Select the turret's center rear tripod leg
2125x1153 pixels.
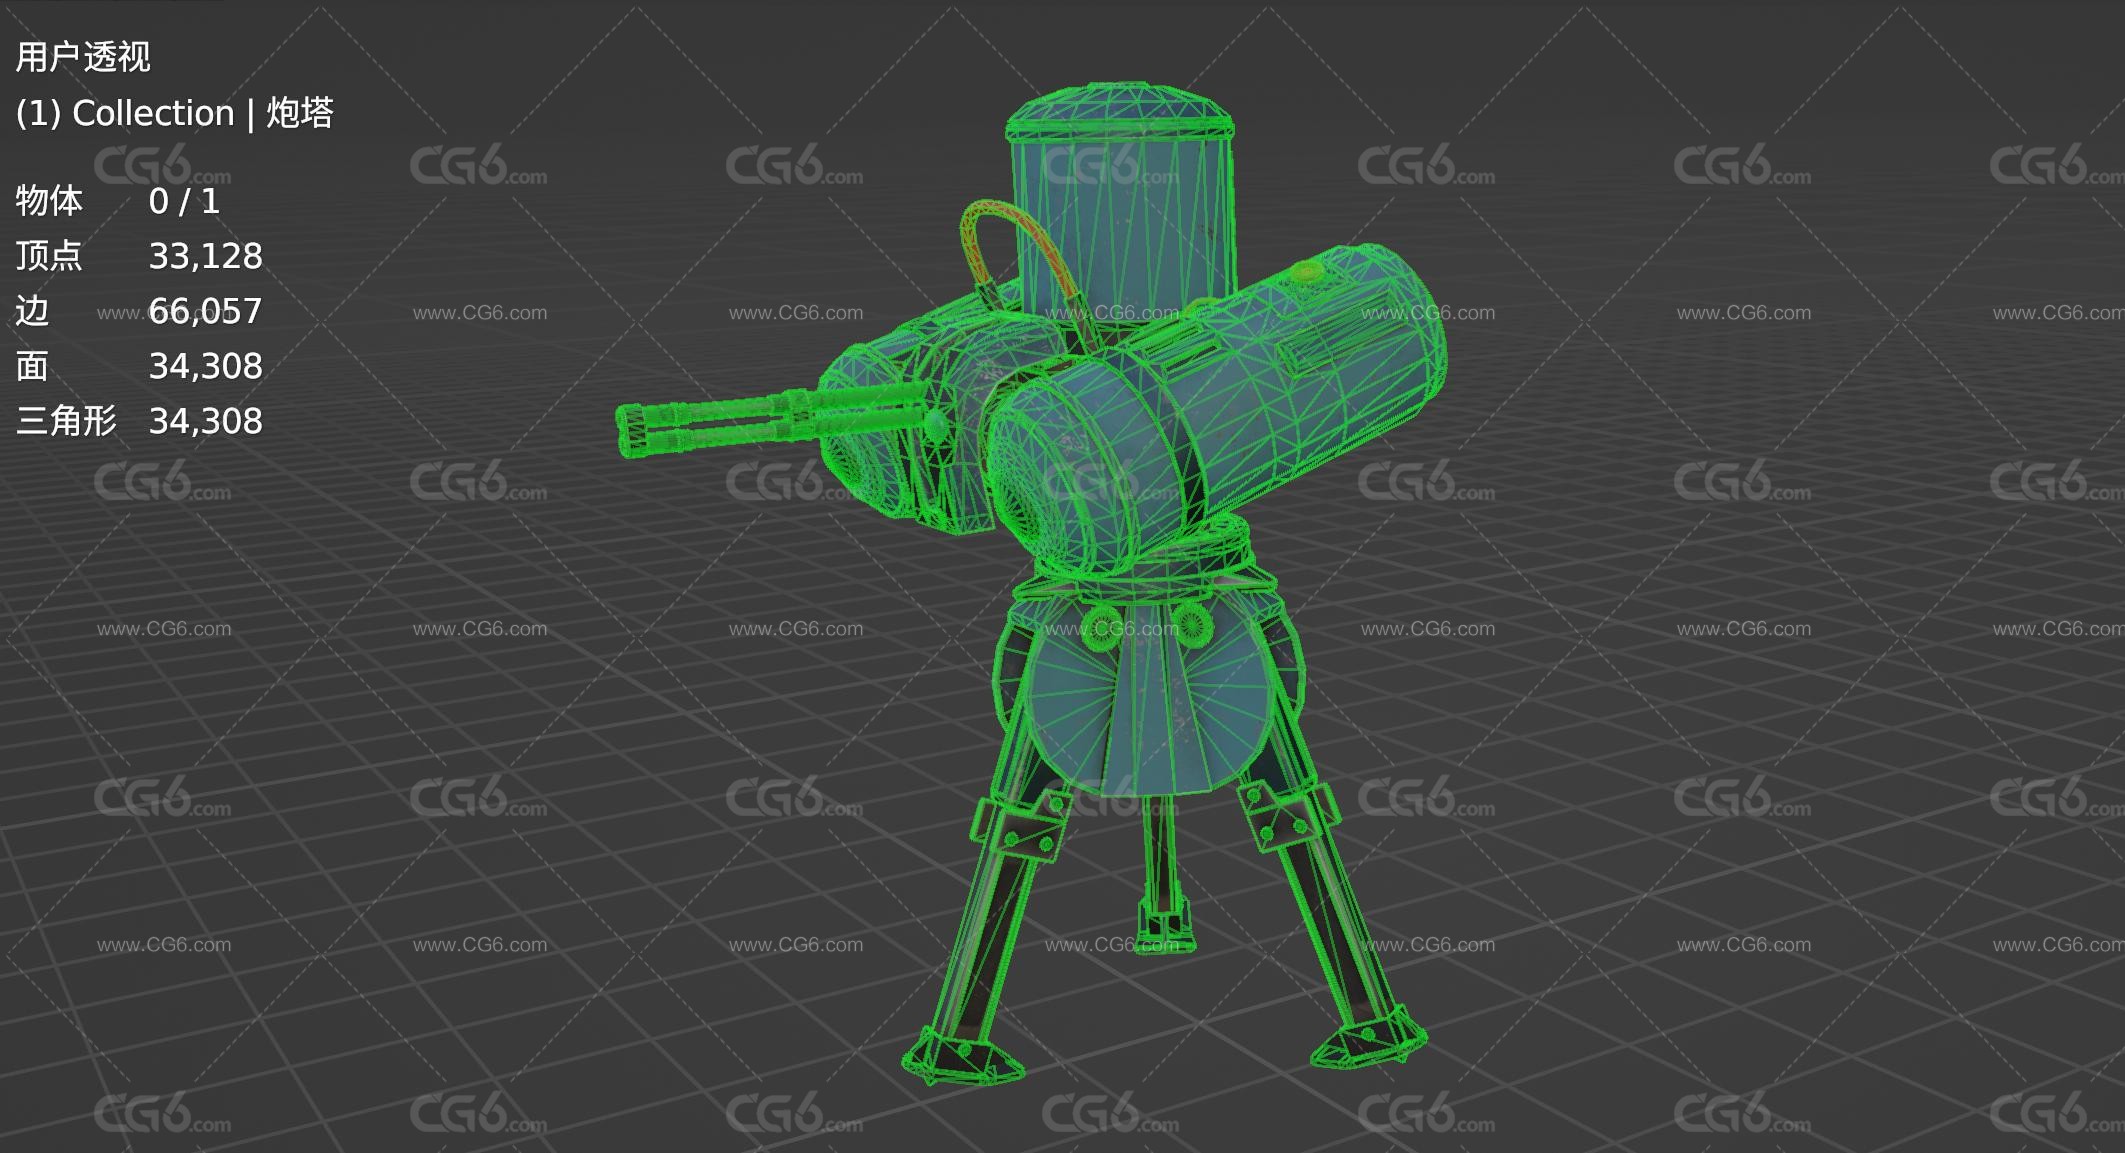click(1161, 874)
